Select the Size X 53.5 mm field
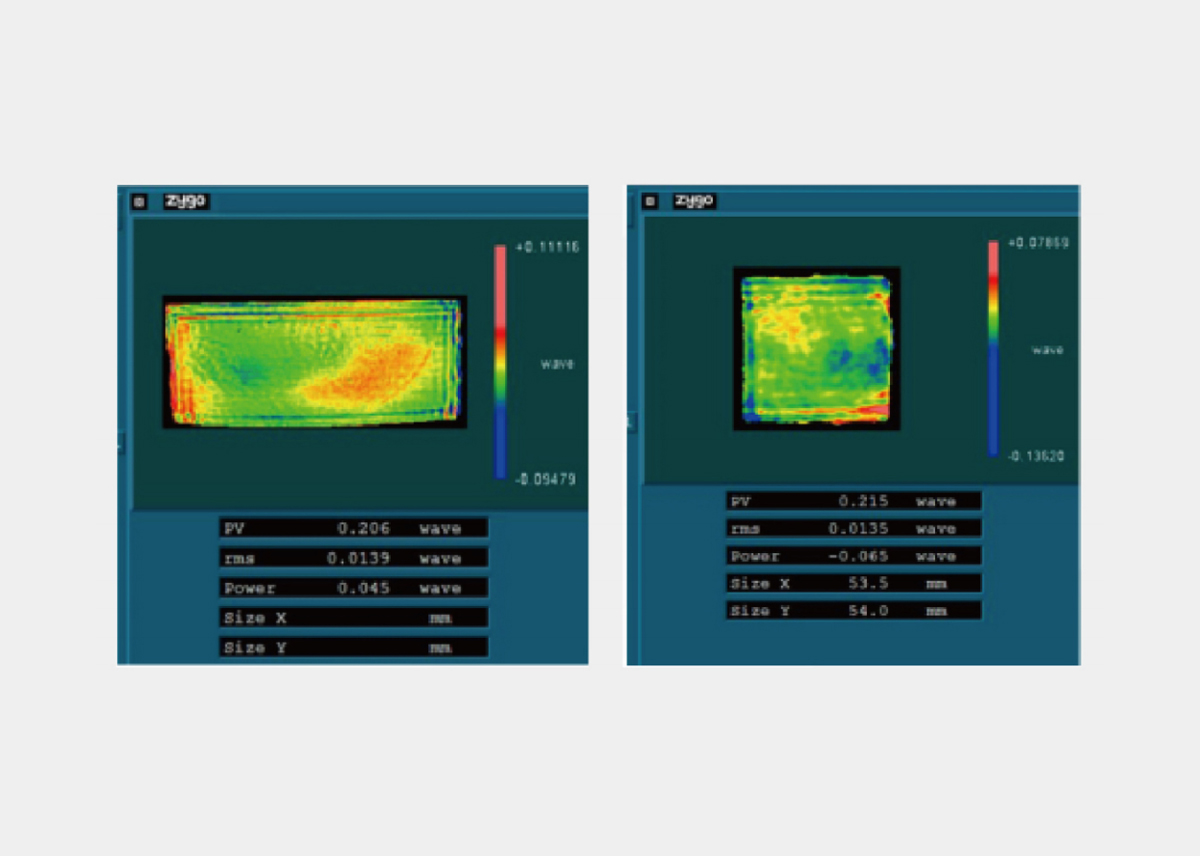 854,583
